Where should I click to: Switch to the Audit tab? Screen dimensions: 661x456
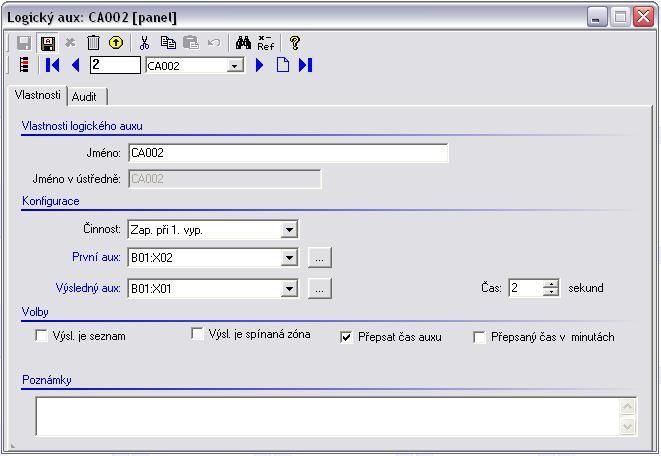point(85,96)
